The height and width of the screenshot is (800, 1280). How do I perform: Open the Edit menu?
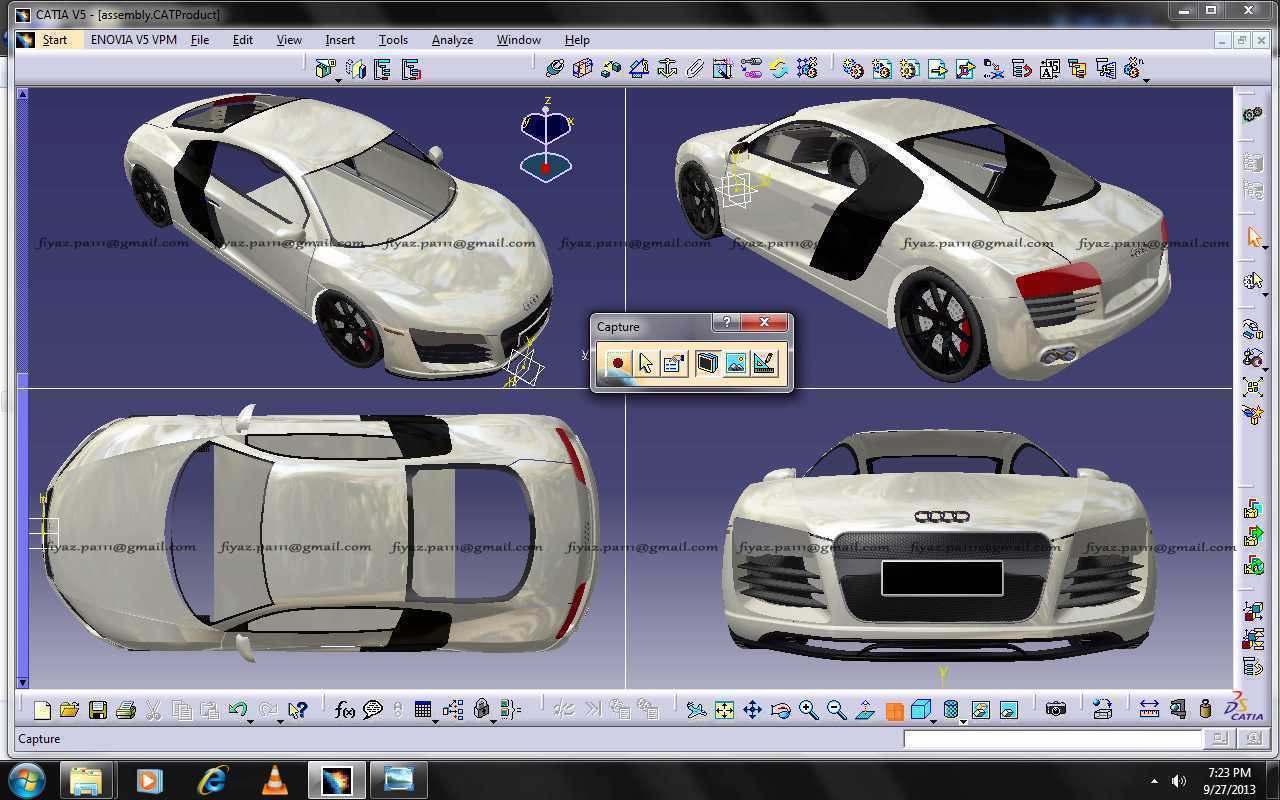[243, 40]
